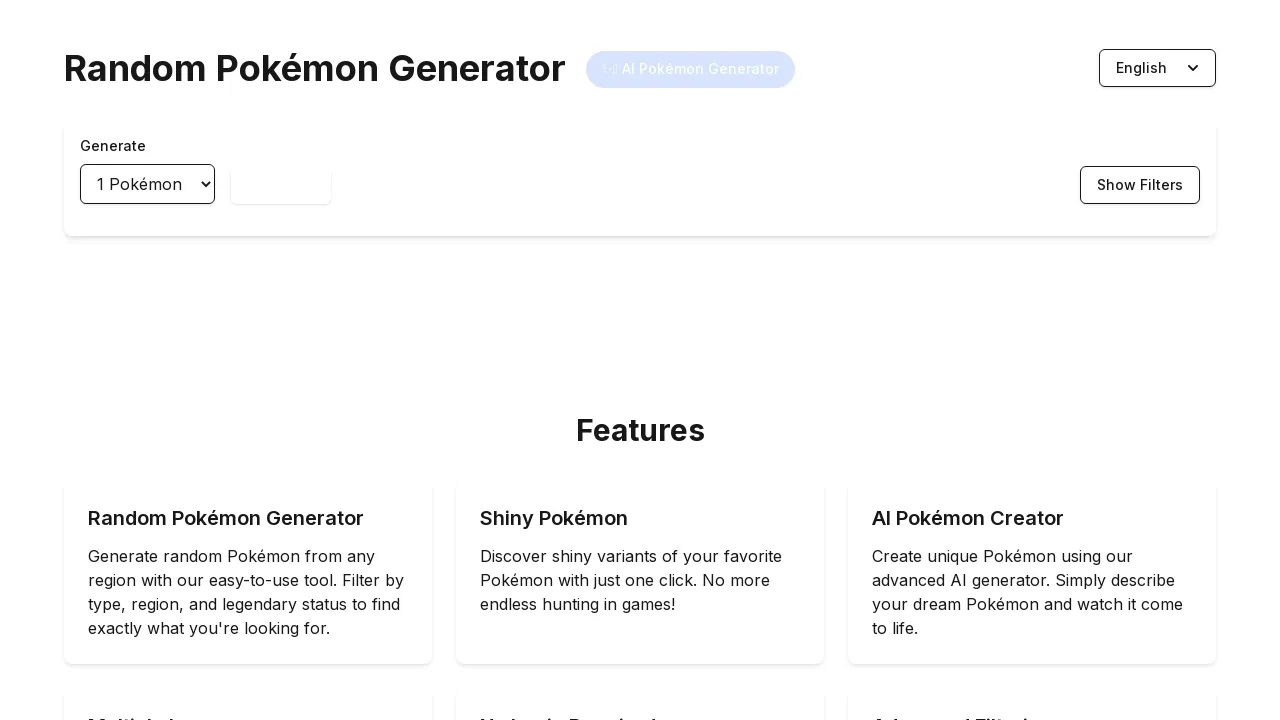Click the Features section heading

tap(640, 430)
